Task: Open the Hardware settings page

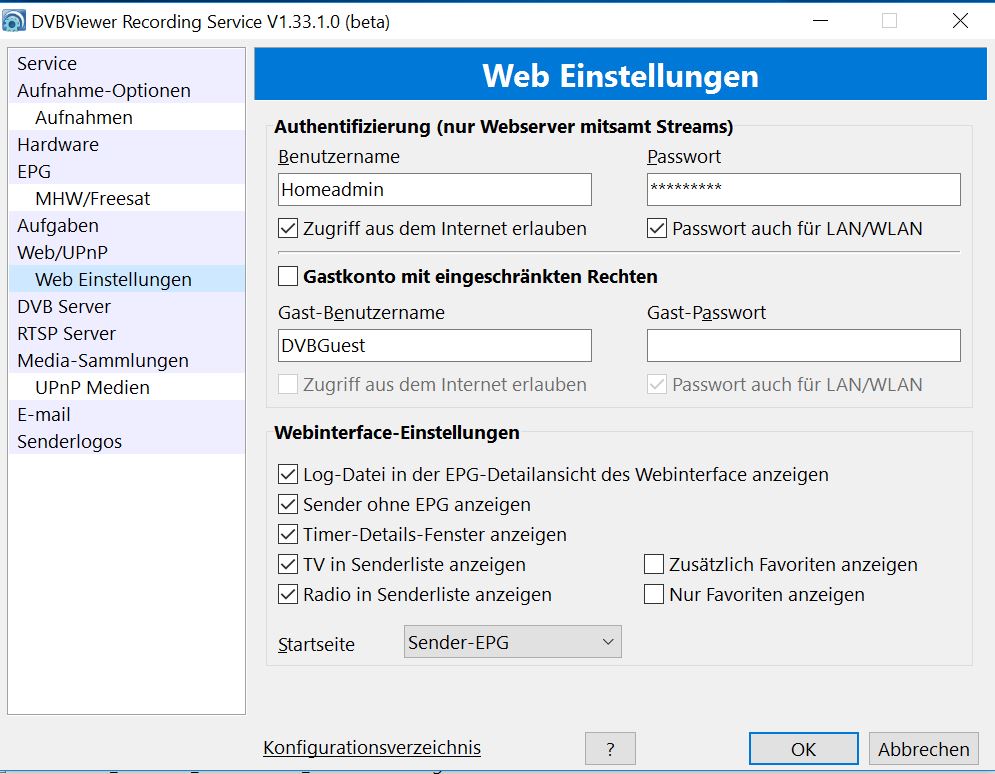Action: (x=127, y=145)
